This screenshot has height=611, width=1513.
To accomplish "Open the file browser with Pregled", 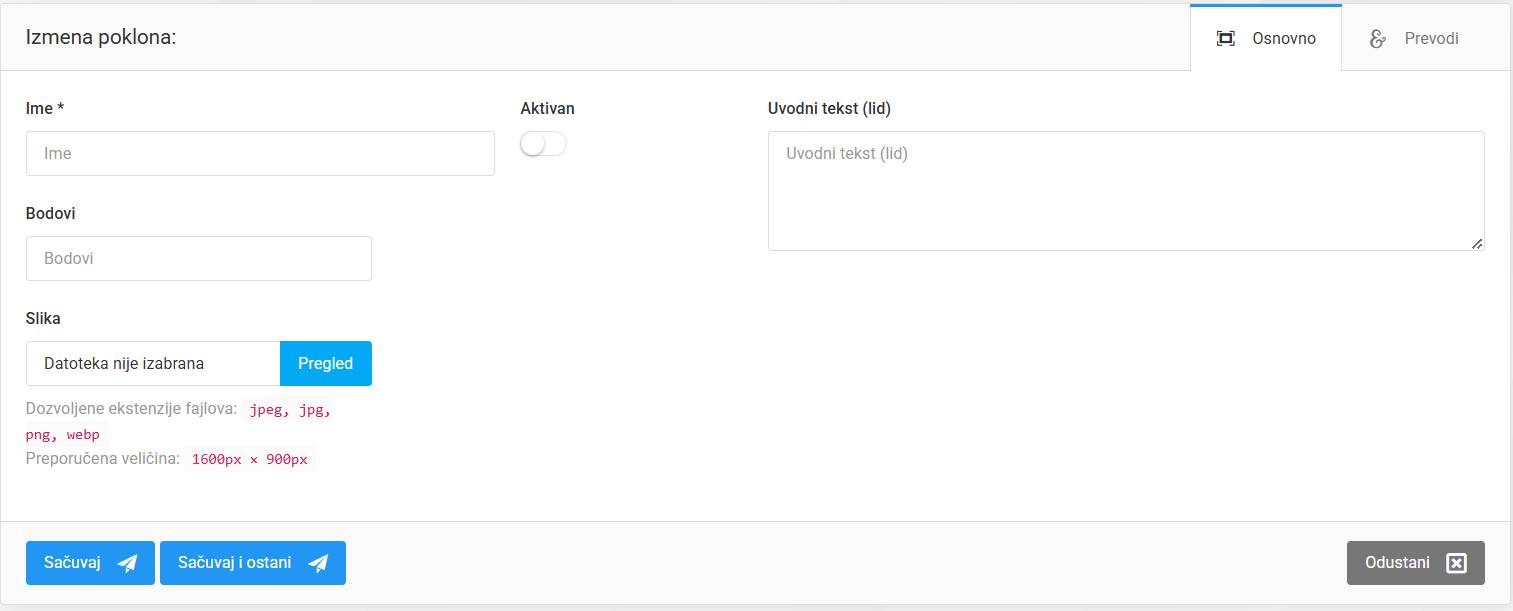I will tap(325, 364).
